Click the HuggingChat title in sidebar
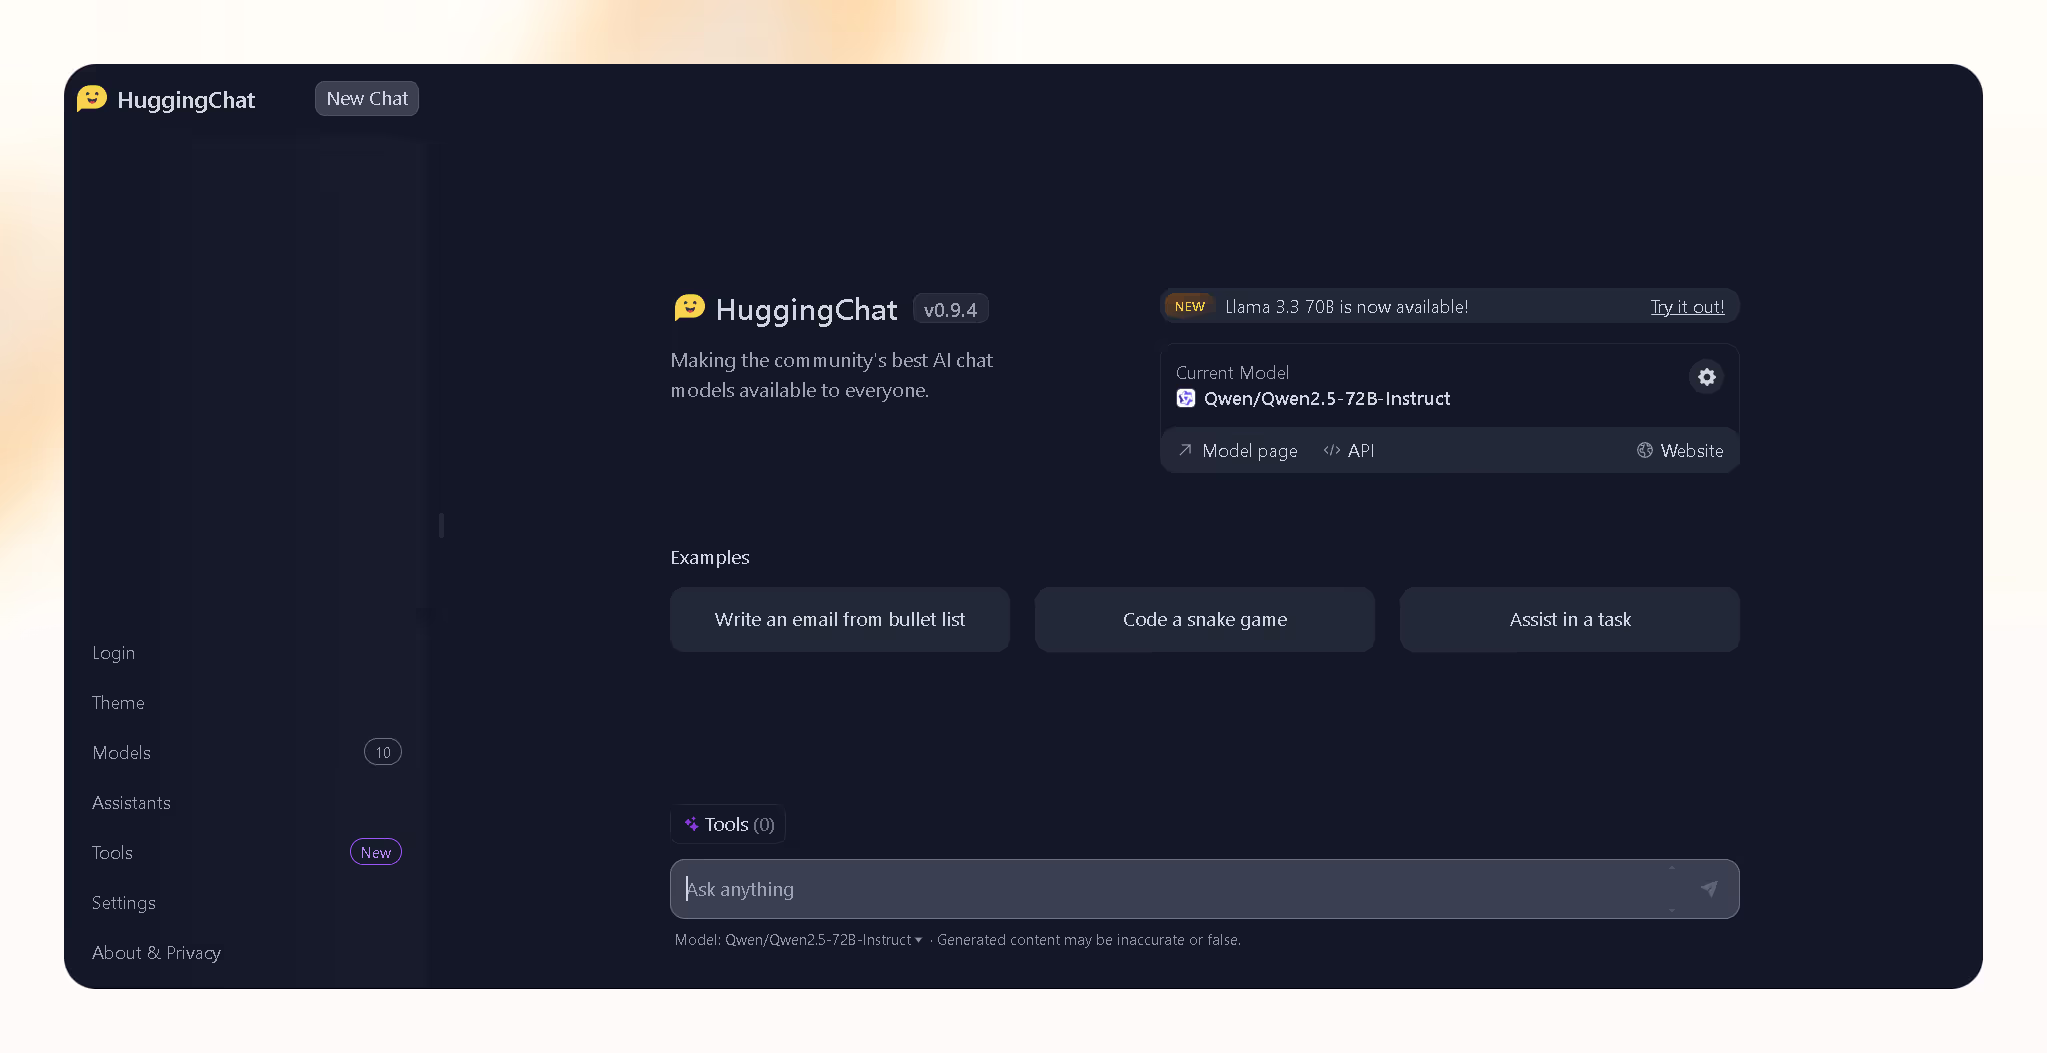The height and width of the screenshot is (1053, 2047). click(186, 99)
